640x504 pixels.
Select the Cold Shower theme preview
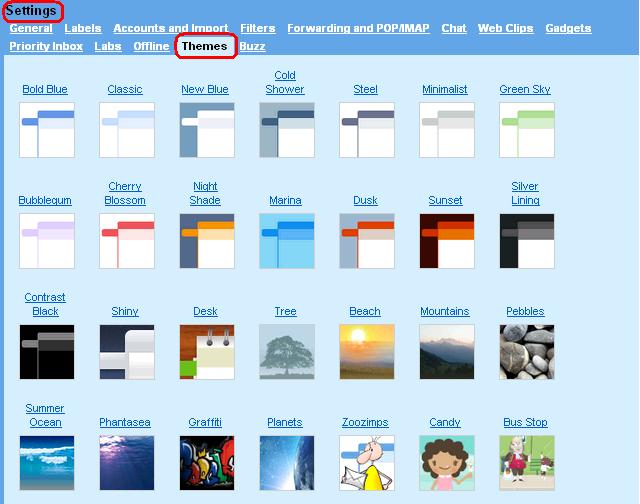pyautogui.click(x=287, y=130)
